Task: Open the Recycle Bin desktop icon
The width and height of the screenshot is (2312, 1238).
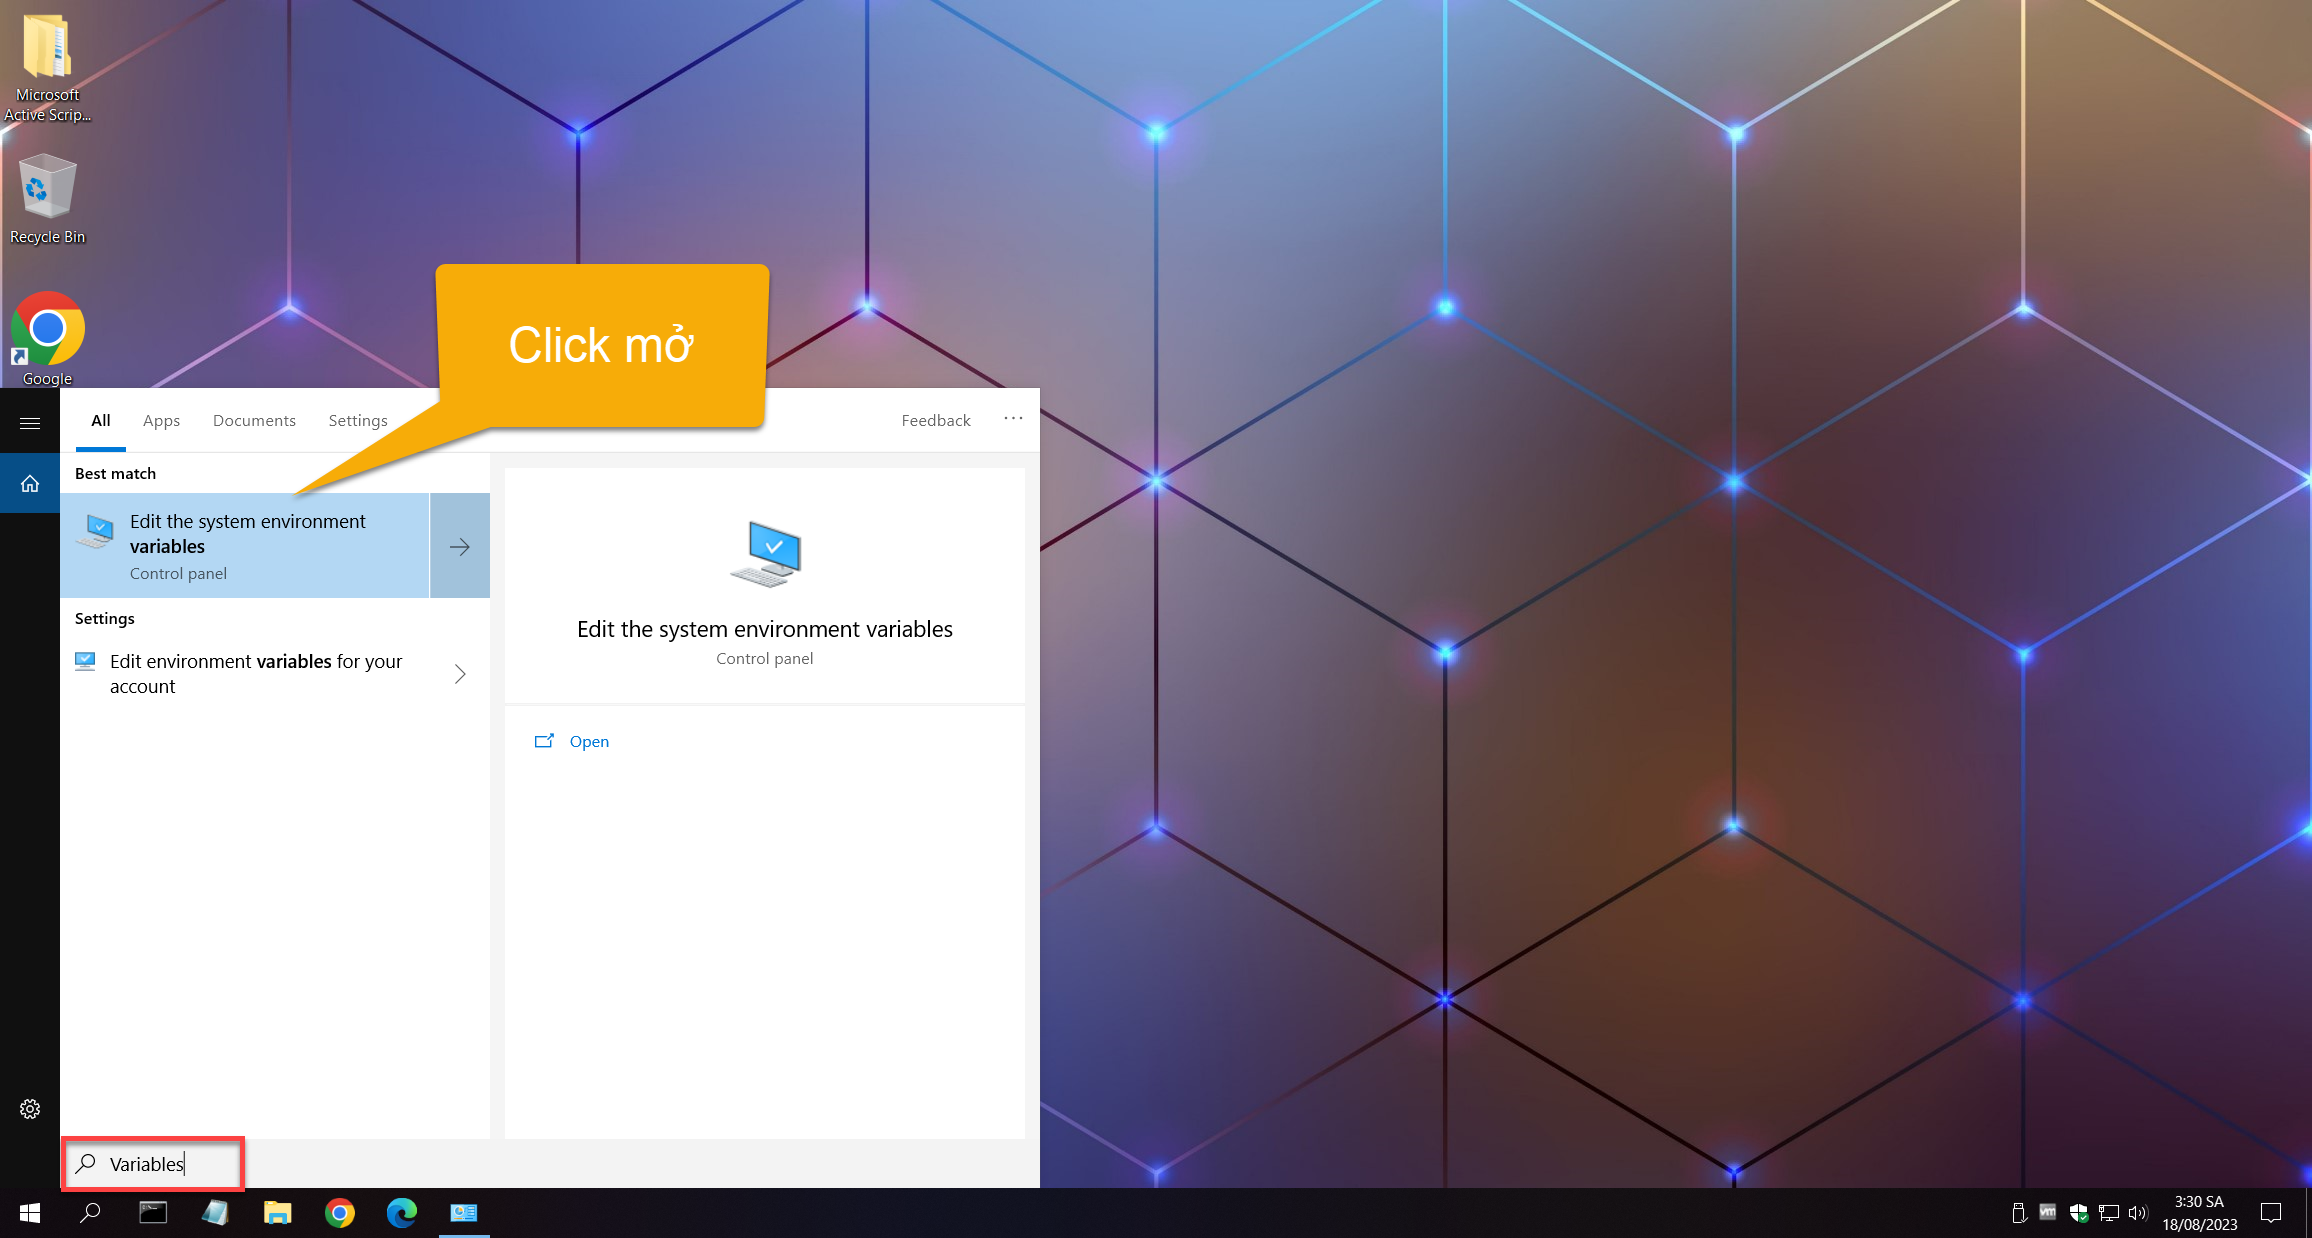Action: (47, 198)
